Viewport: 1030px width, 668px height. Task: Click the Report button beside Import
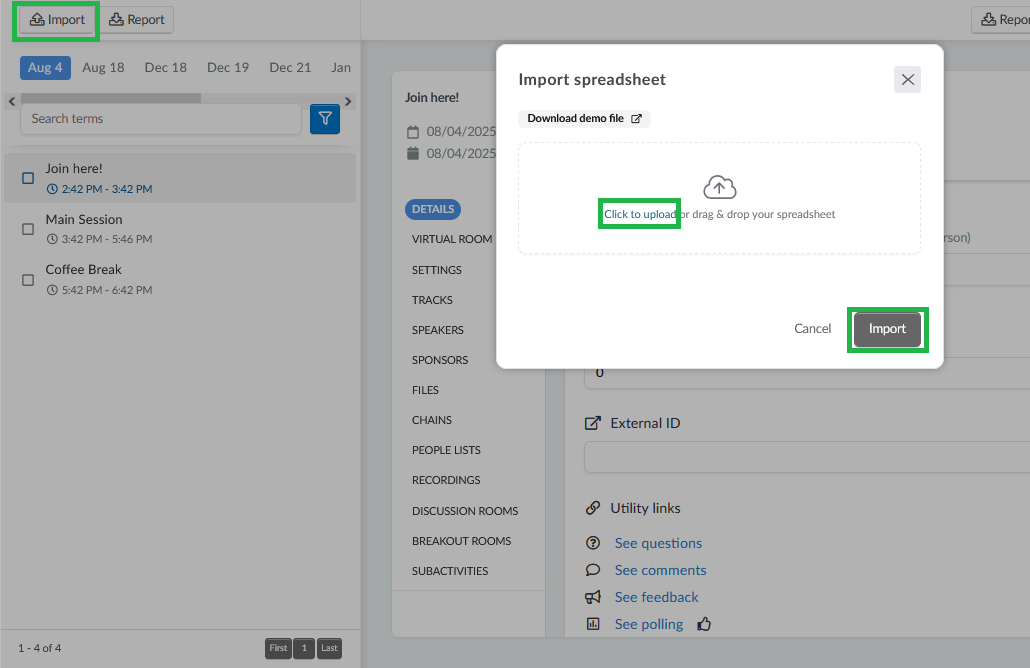[137, 20]
